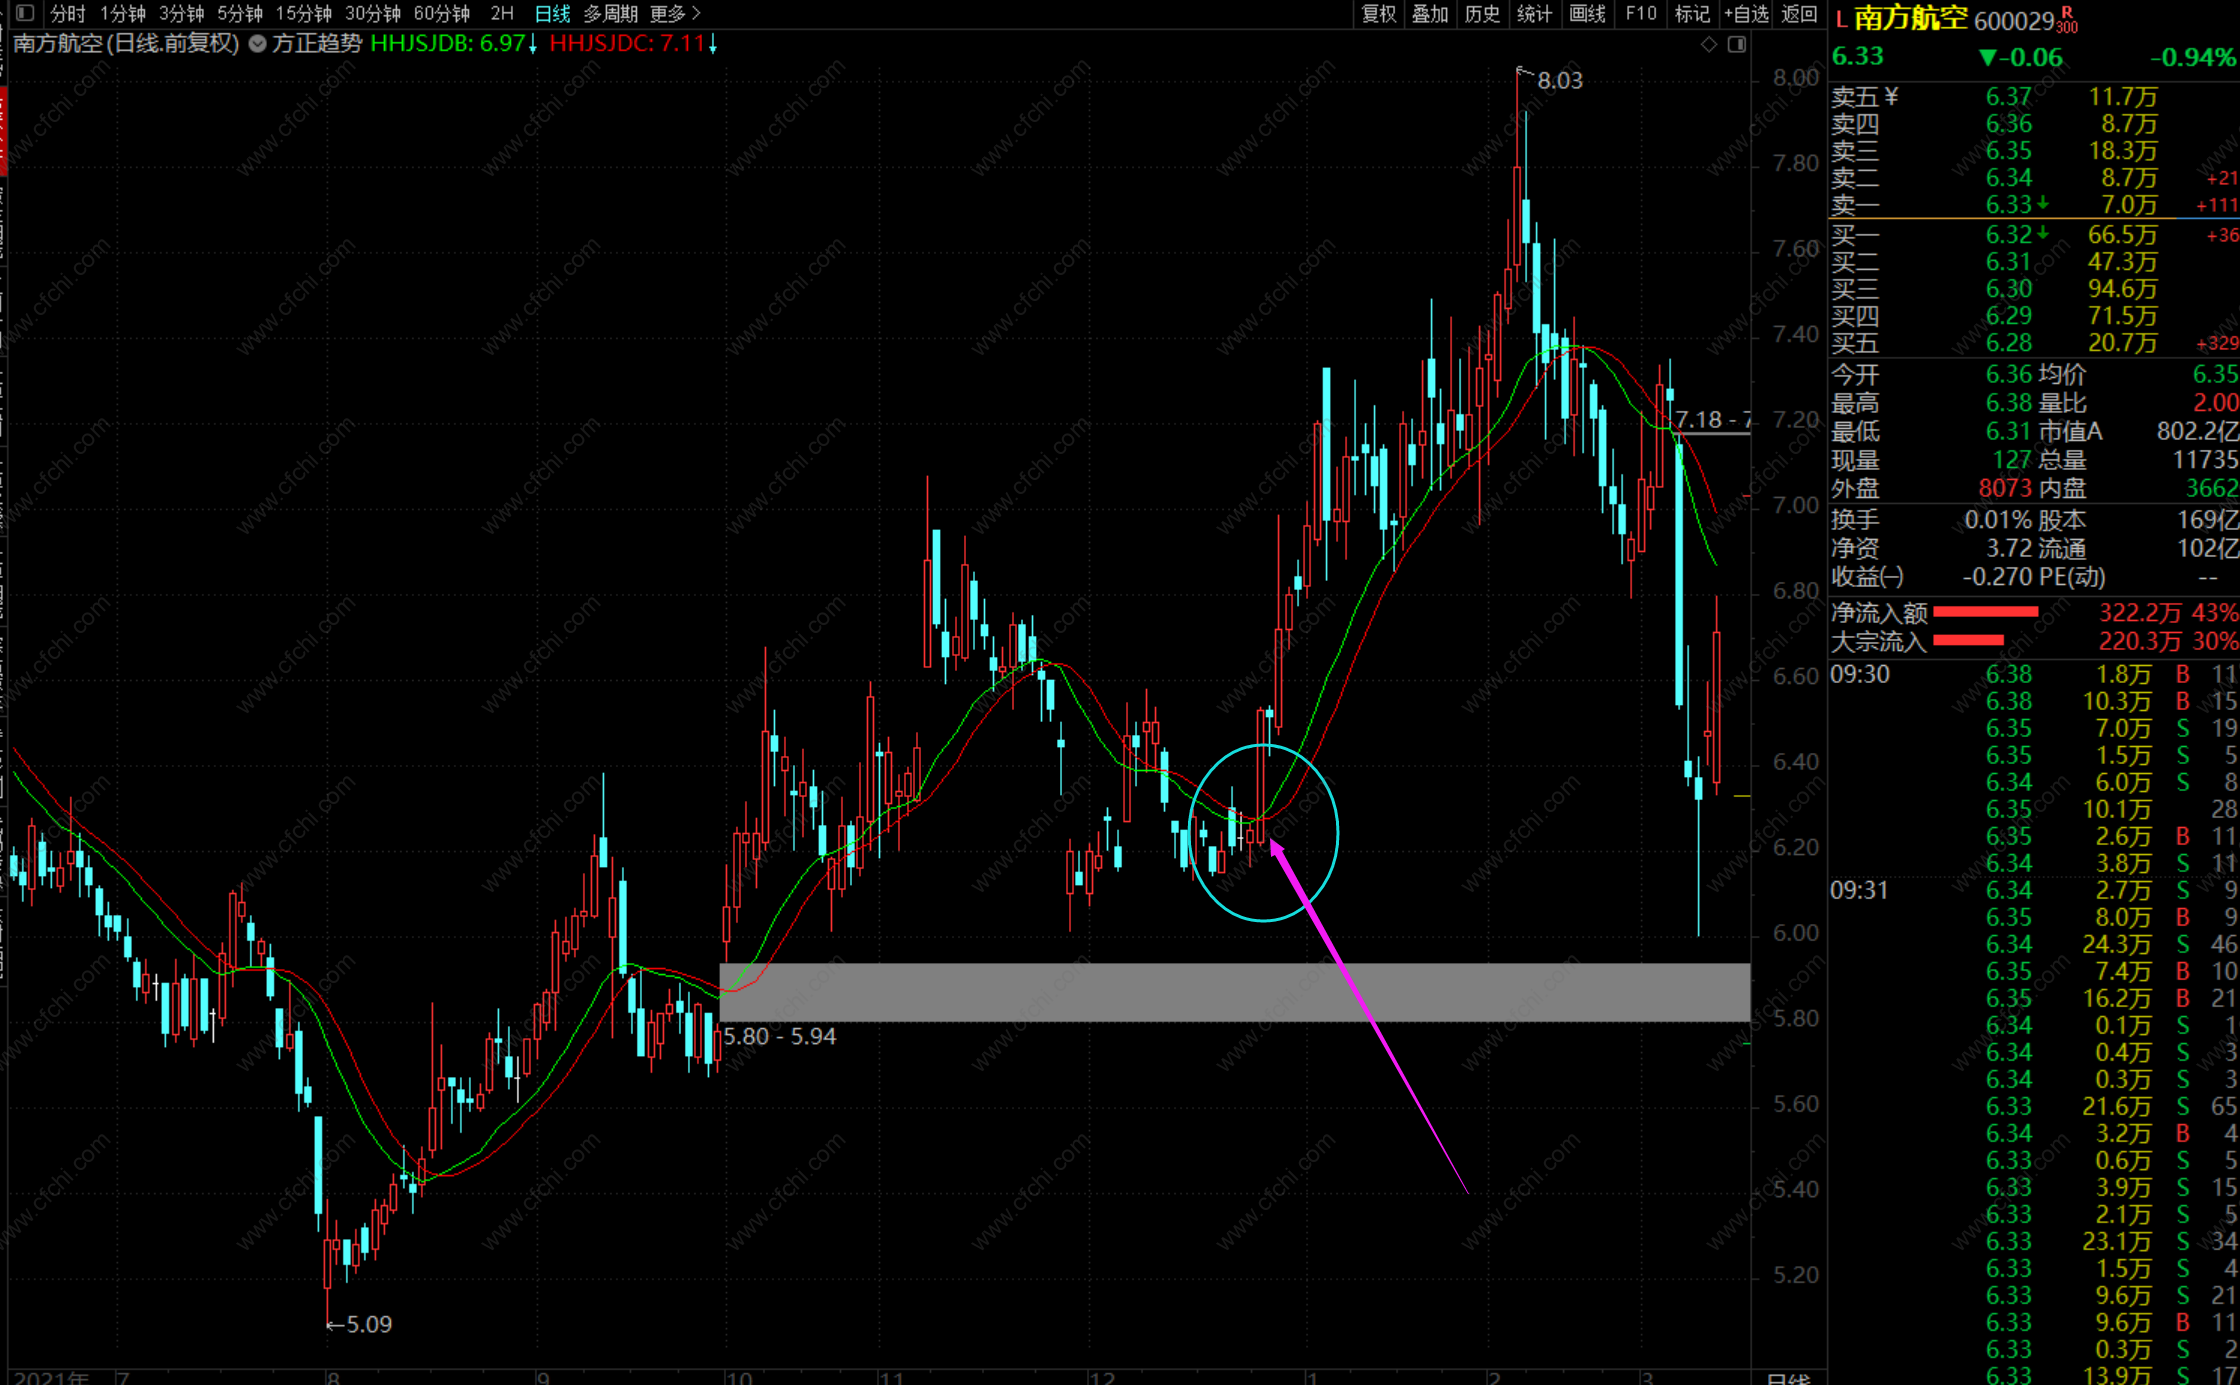Switch to the 分时 intraday tab
2240x1385 pixels.
pyautogui.click(x=68, y=13)
